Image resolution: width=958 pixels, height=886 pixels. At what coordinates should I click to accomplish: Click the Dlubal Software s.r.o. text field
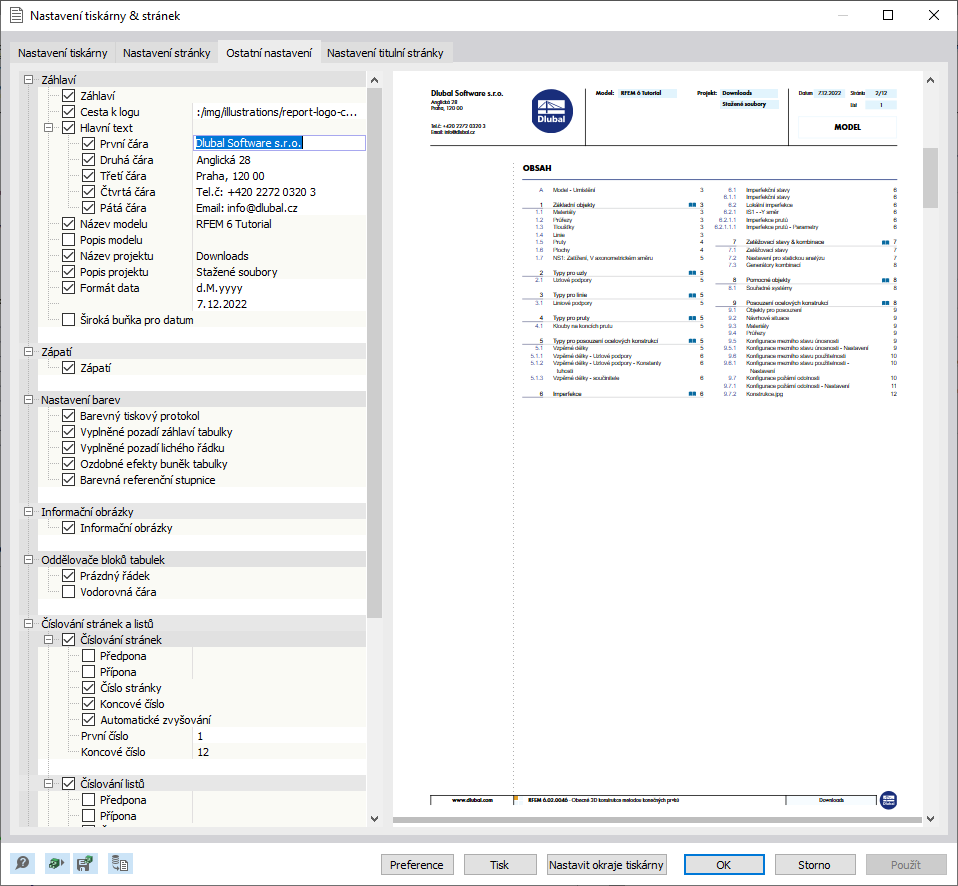click(279, 143)
